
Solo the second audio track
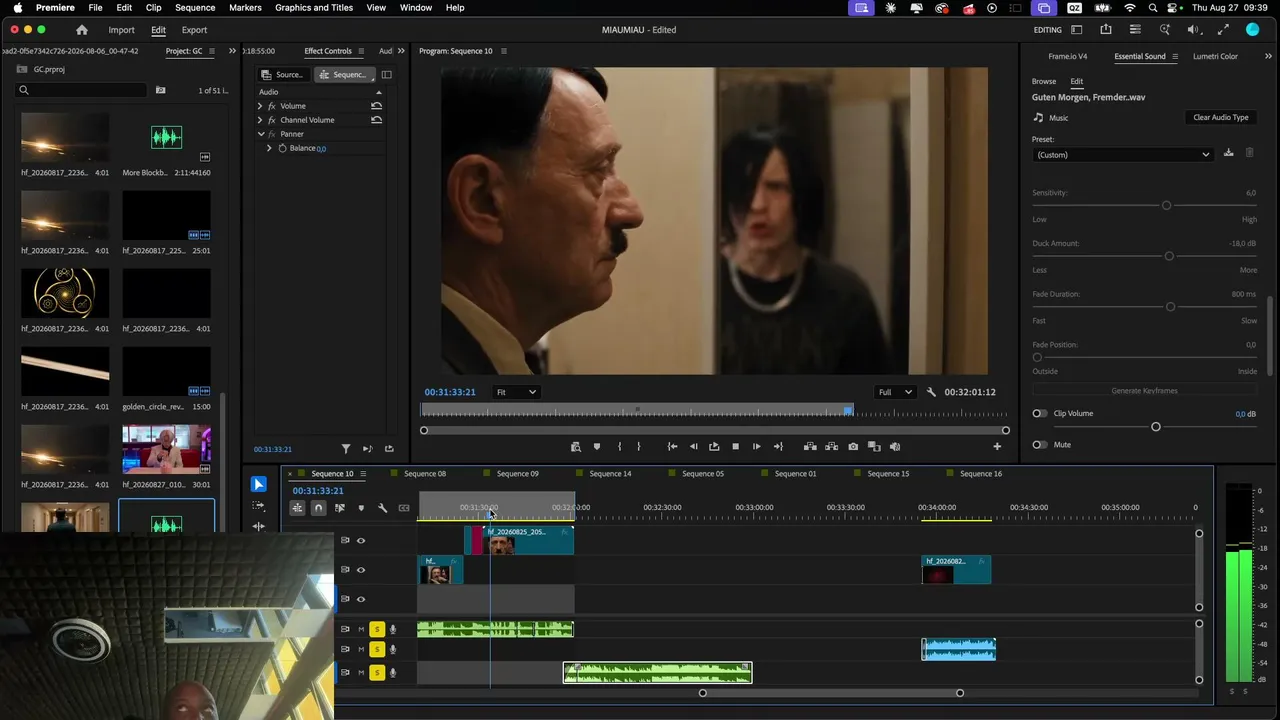pos(377,650)
